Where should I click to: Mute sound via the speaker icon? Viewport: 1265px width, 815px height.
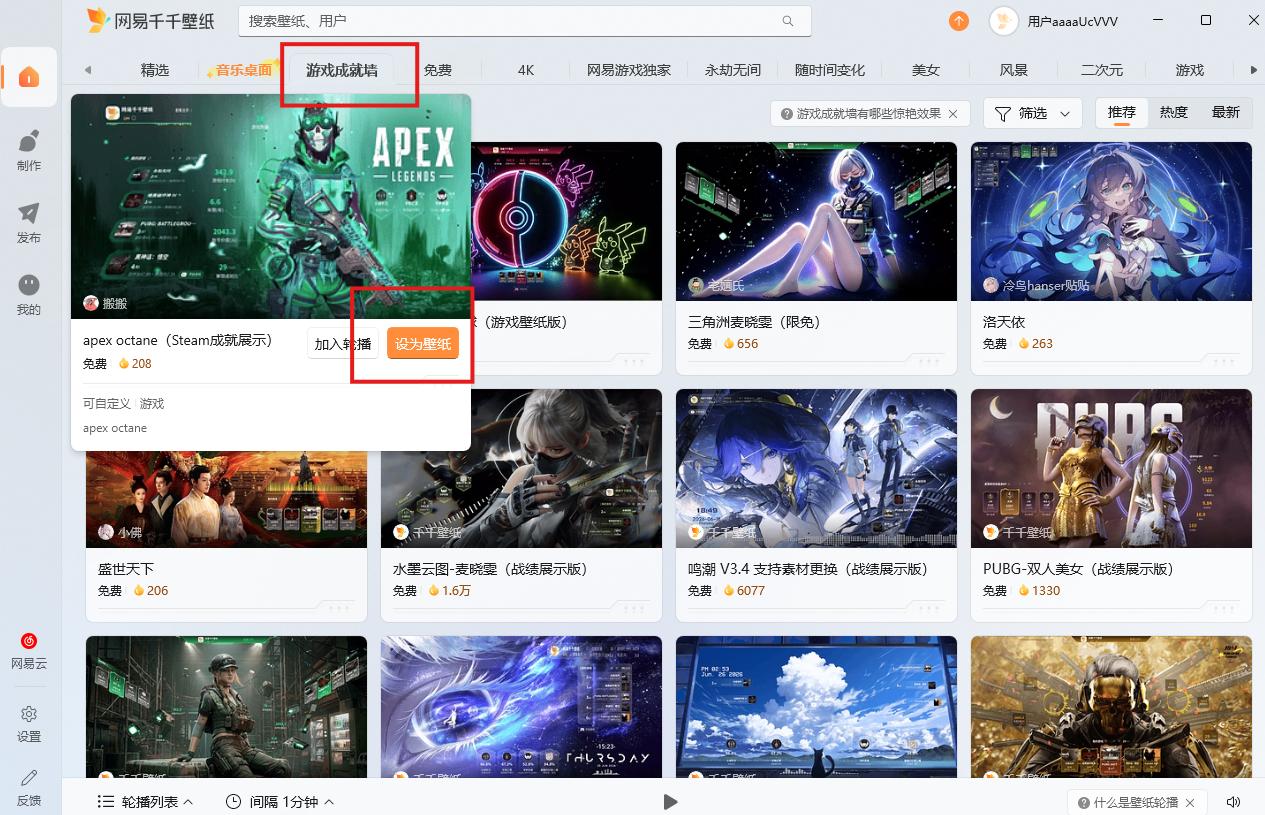[1233, 802]
